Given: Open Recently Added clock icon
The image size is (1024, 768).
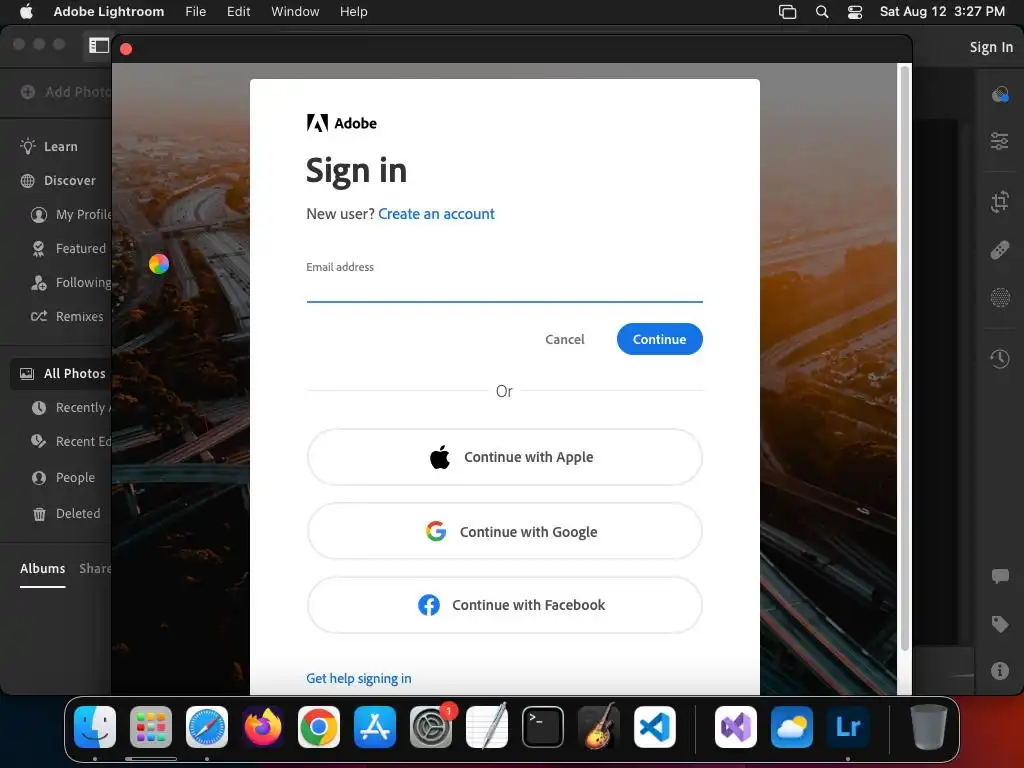Looking at the screenshot, I should coord(39,408).
